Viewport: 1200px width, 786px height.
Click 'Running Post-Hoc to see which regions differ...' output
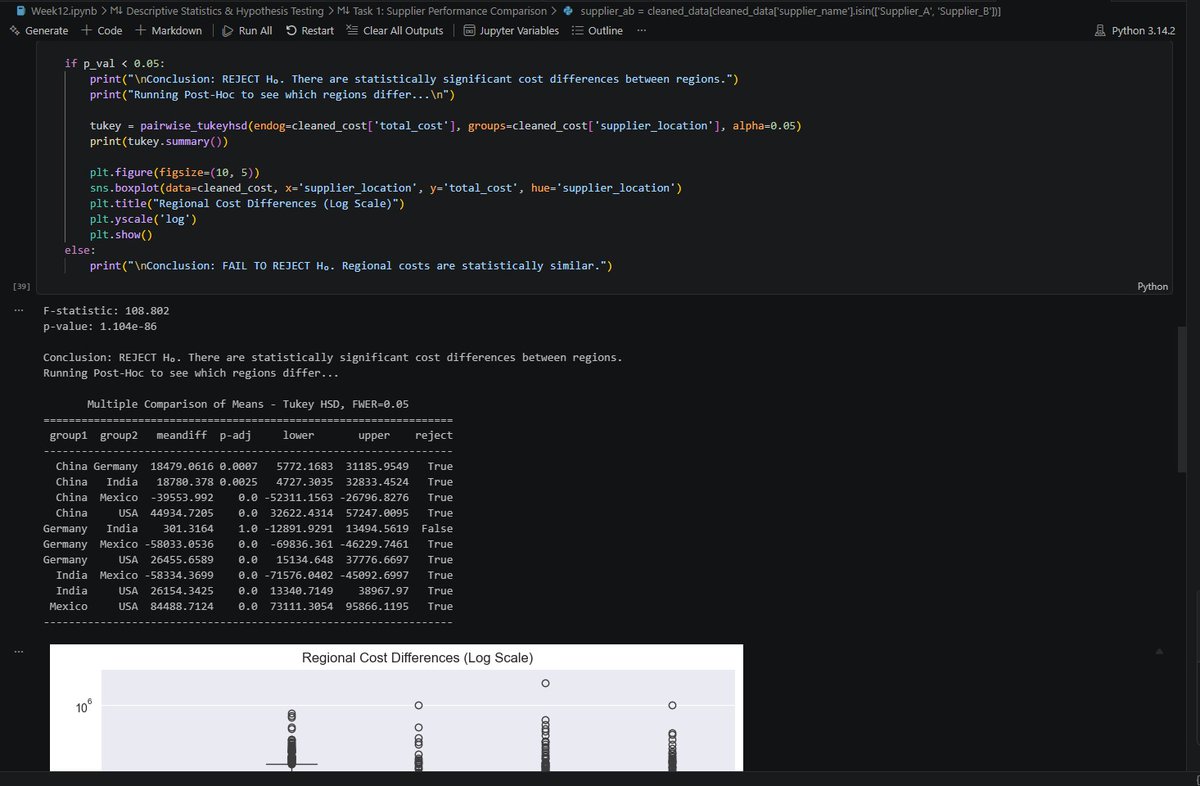coord(190,373)
